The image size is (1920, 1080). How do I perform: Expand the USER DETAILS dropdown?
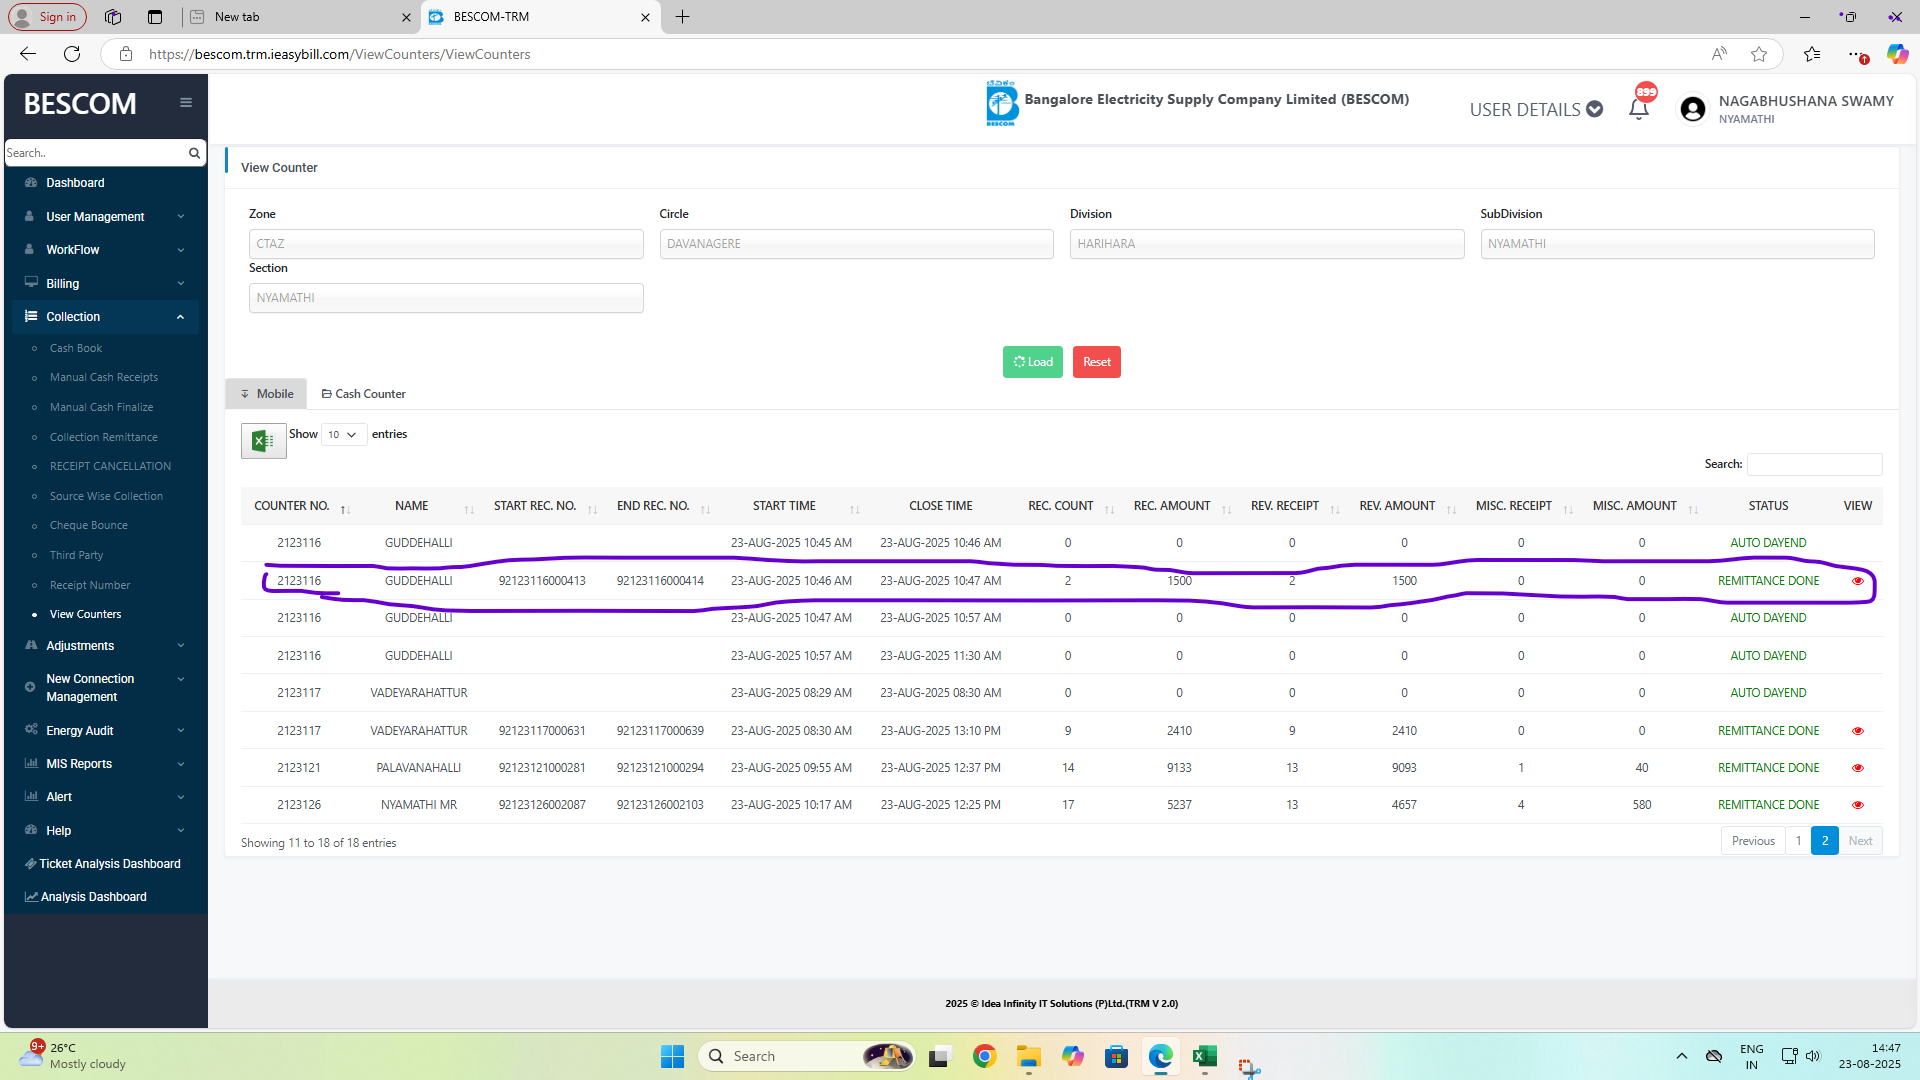click(1536, 109)
